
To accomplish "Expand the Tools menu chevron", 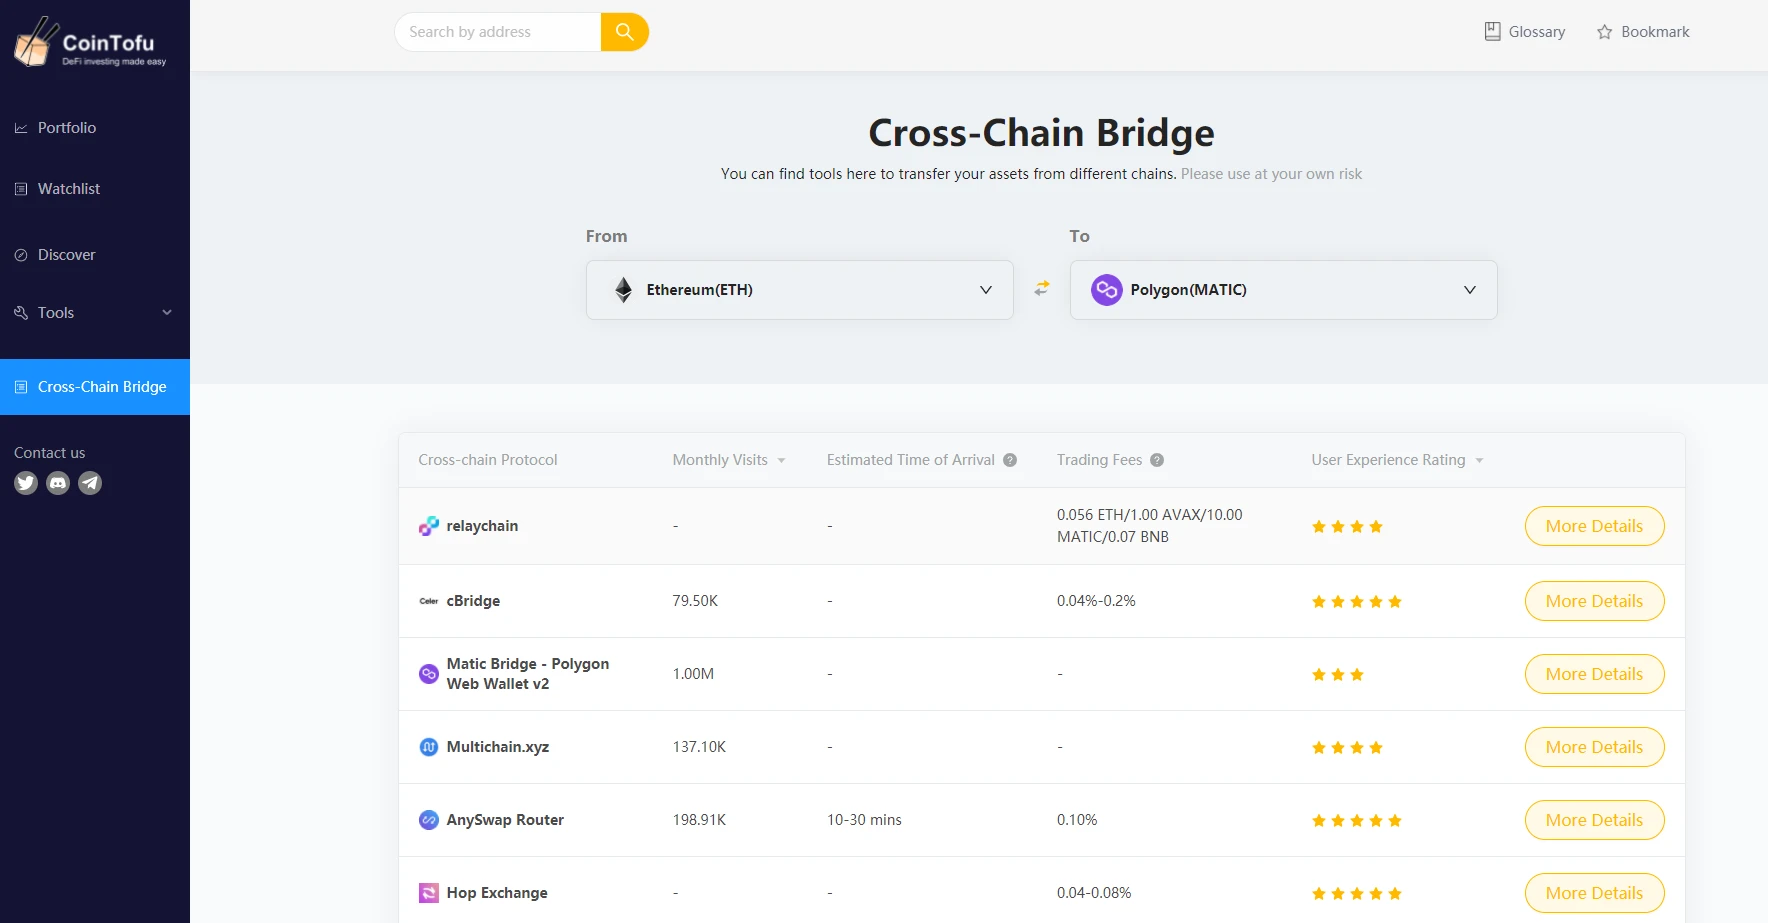I will pos(167,313).
